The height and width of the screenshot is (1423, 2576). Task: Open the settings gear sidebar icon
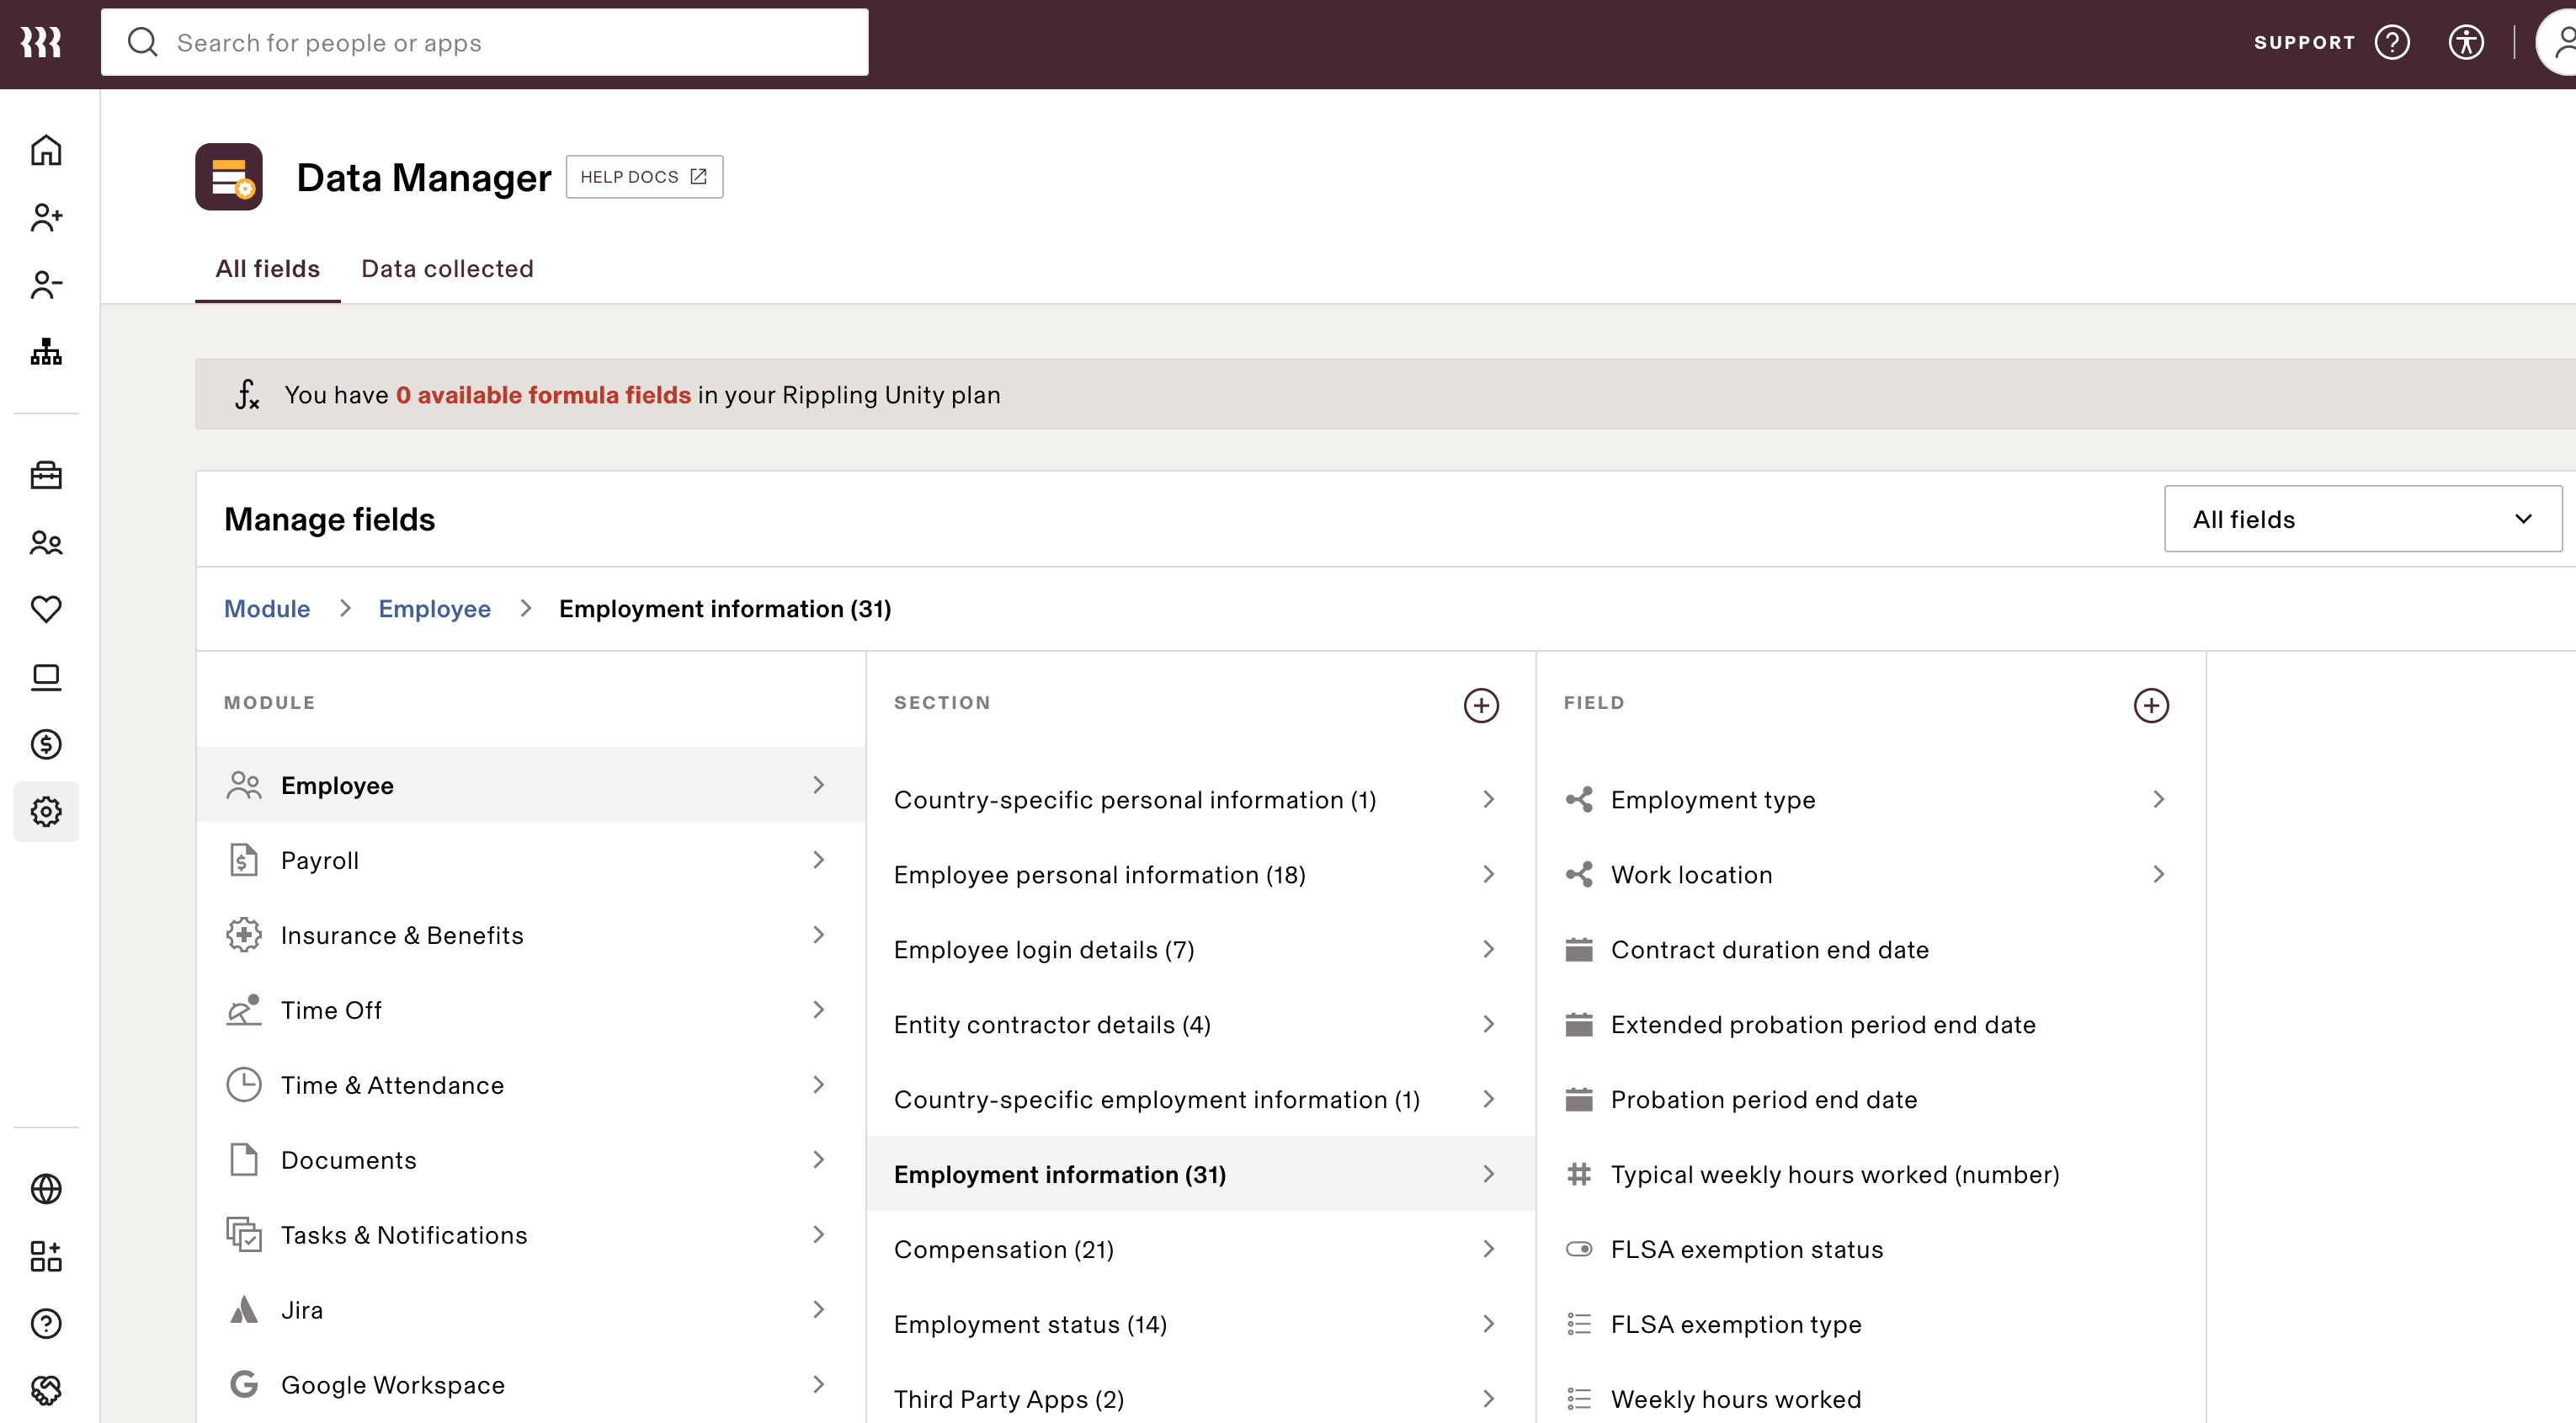coord(46,811)
